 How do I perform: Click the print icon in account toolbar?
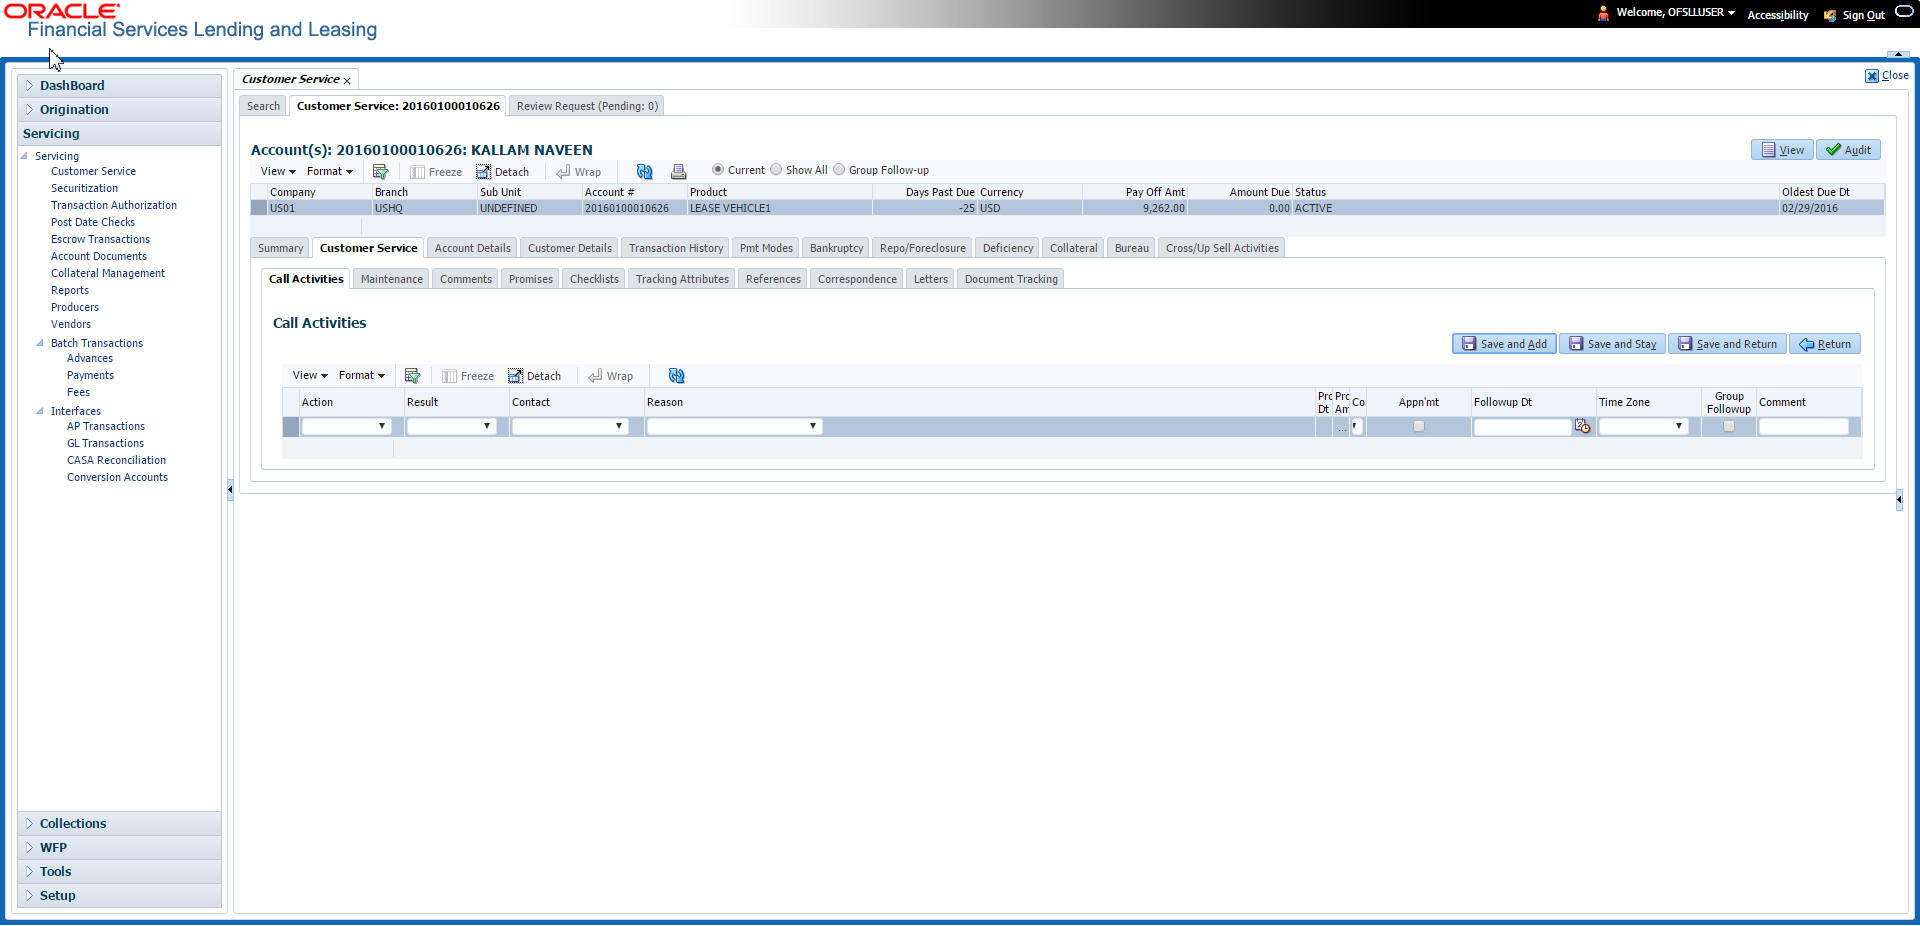pyautogui.click(x=678, y=172)
